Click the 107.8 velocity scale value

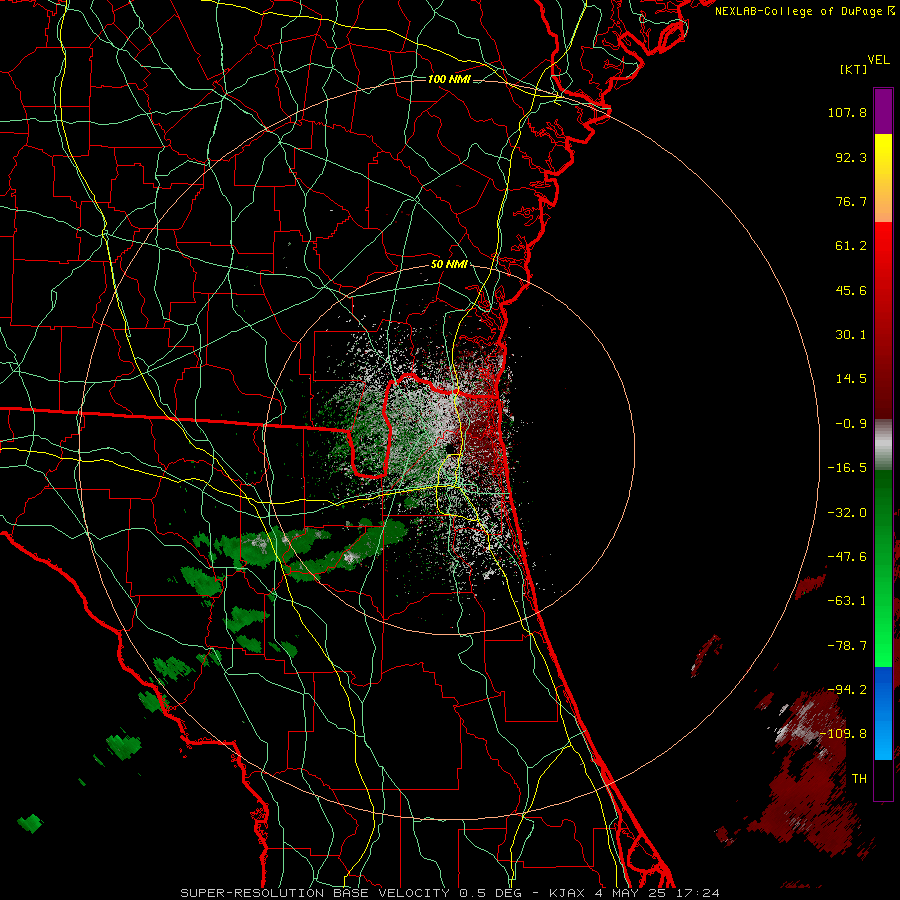pos(847,112)
